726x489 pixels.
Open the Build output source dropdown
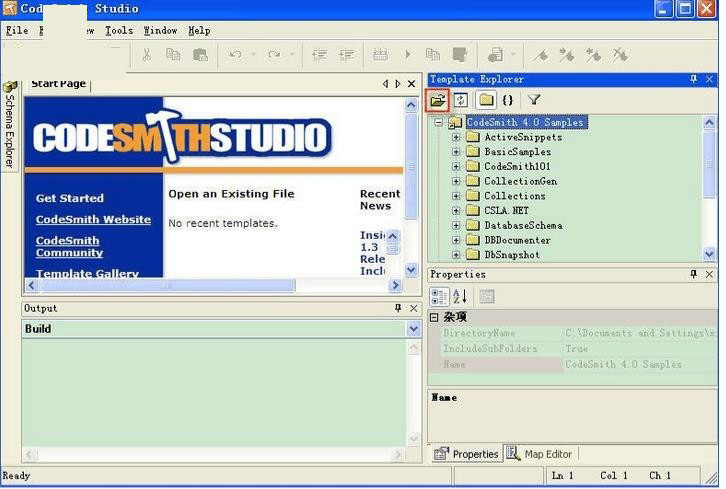[413, 329]
